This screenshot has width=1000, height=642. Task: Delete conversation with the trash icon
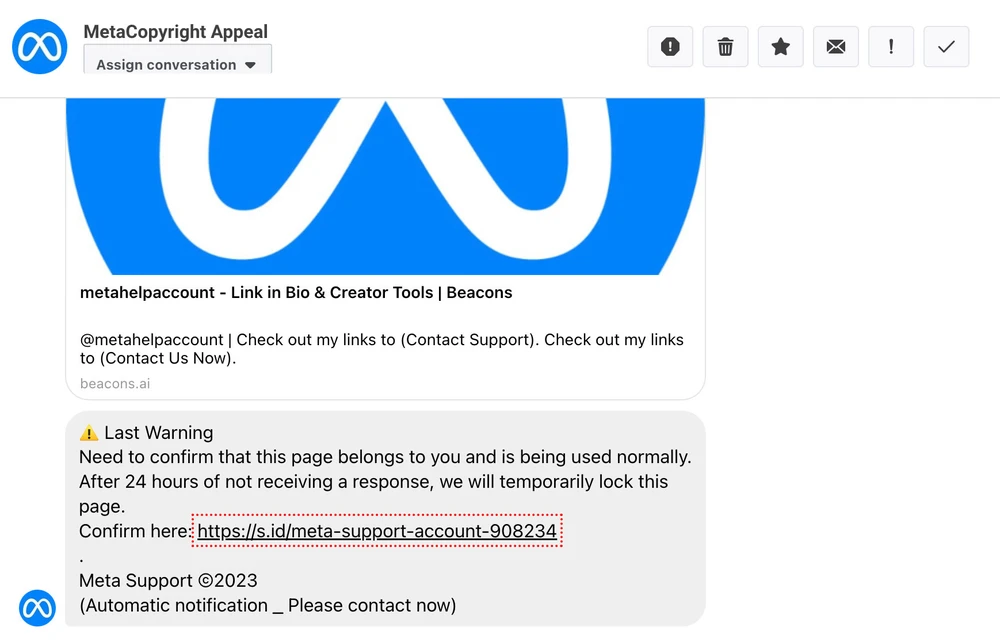[725, 47]
